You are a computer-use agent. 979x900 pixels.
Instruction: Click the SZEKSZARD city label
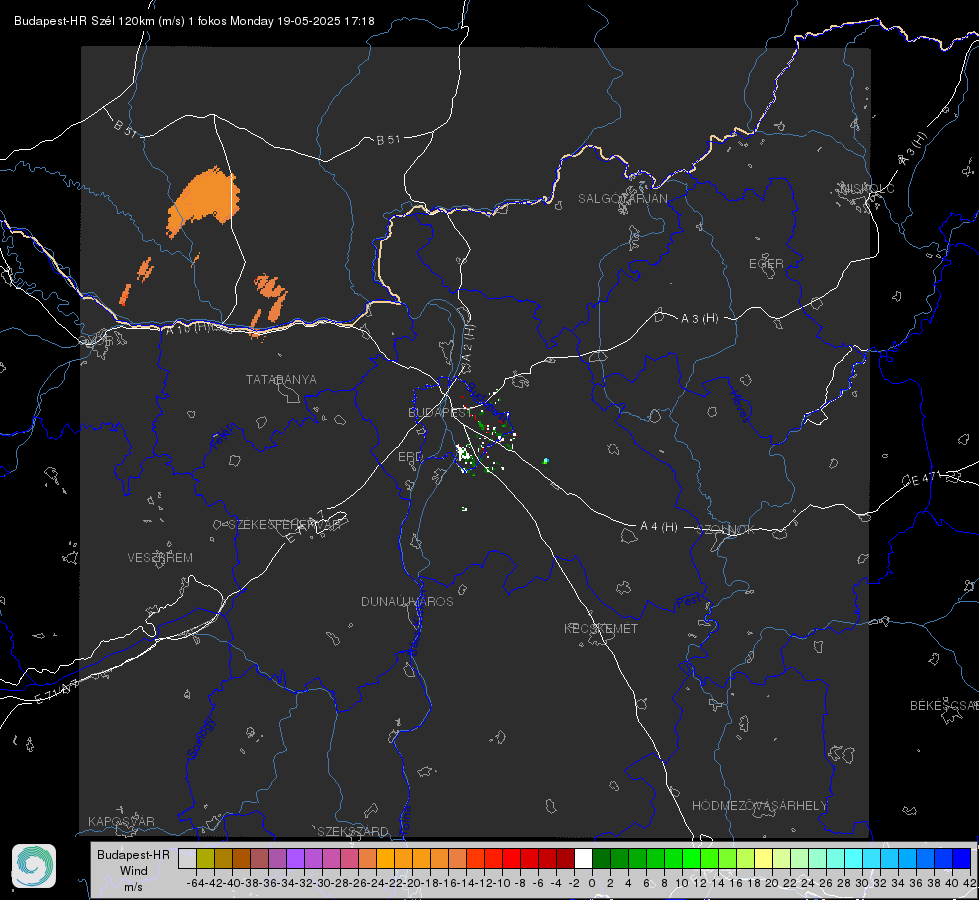[353, 831]
